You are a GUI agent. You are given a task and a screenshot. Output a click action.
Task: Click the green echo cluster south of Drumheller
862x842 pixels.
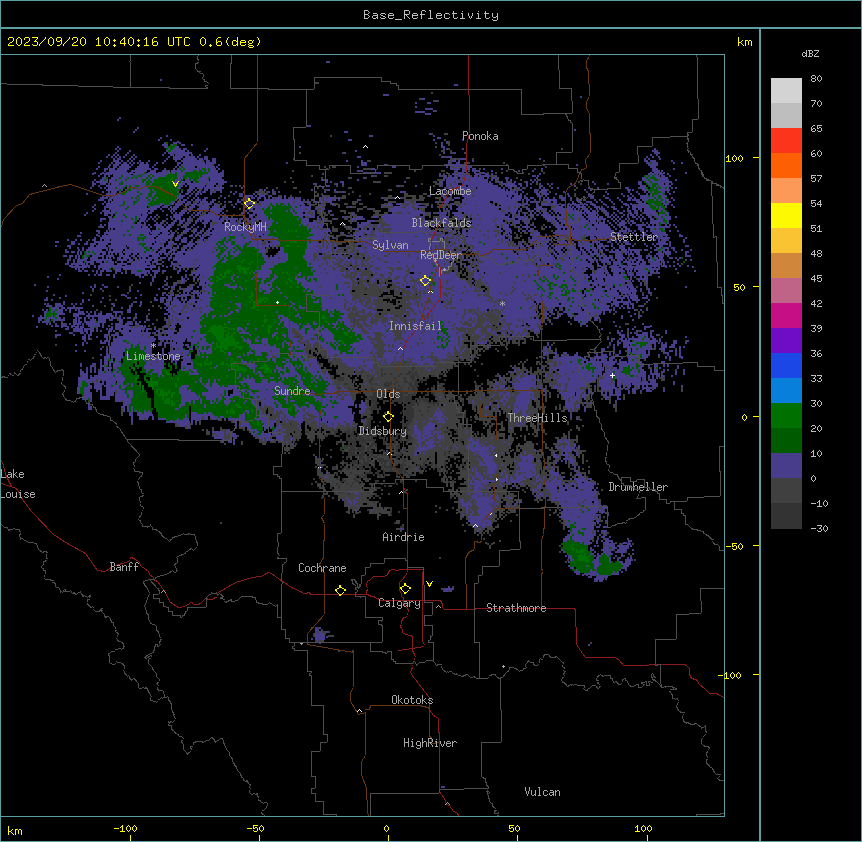click(x=591, y=560)
